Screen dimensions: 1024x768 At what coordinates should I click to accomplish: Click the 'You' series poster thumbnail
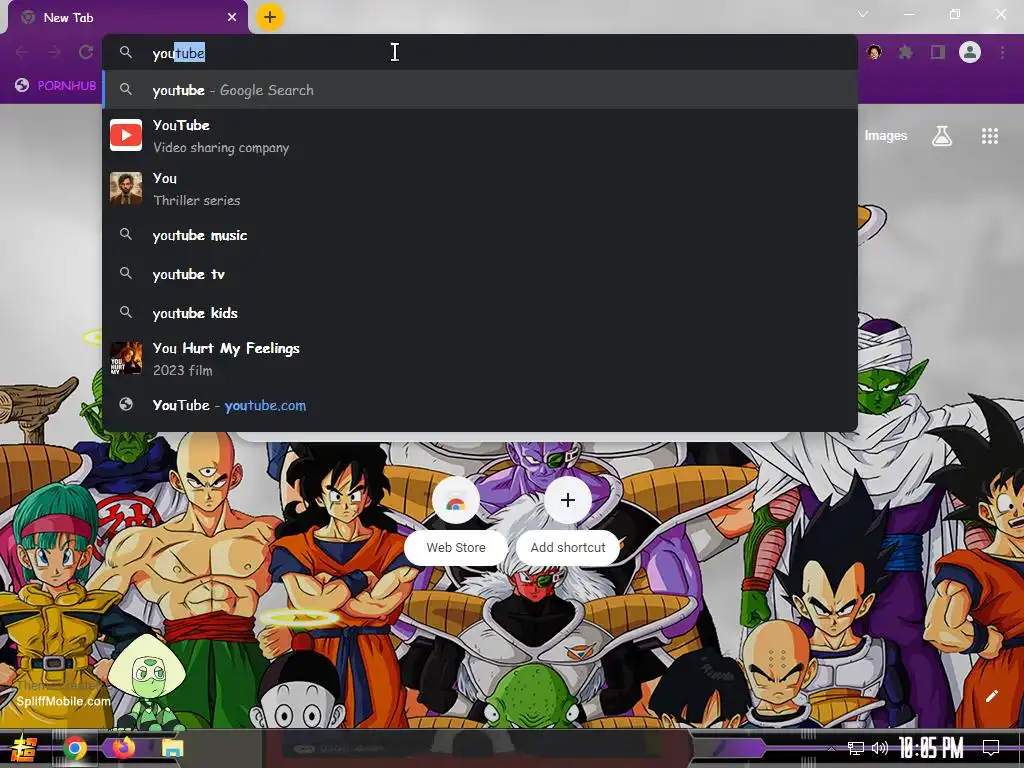click(126, 189)
